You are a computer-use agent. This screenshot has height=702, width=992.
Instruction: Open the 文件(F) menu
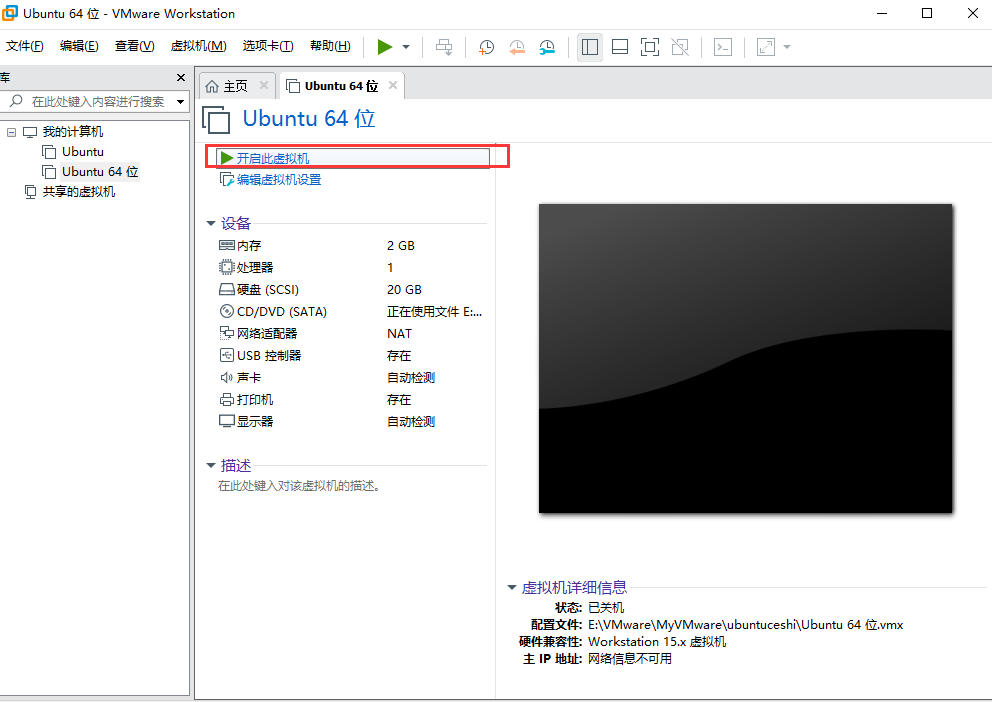coord(25,46)
